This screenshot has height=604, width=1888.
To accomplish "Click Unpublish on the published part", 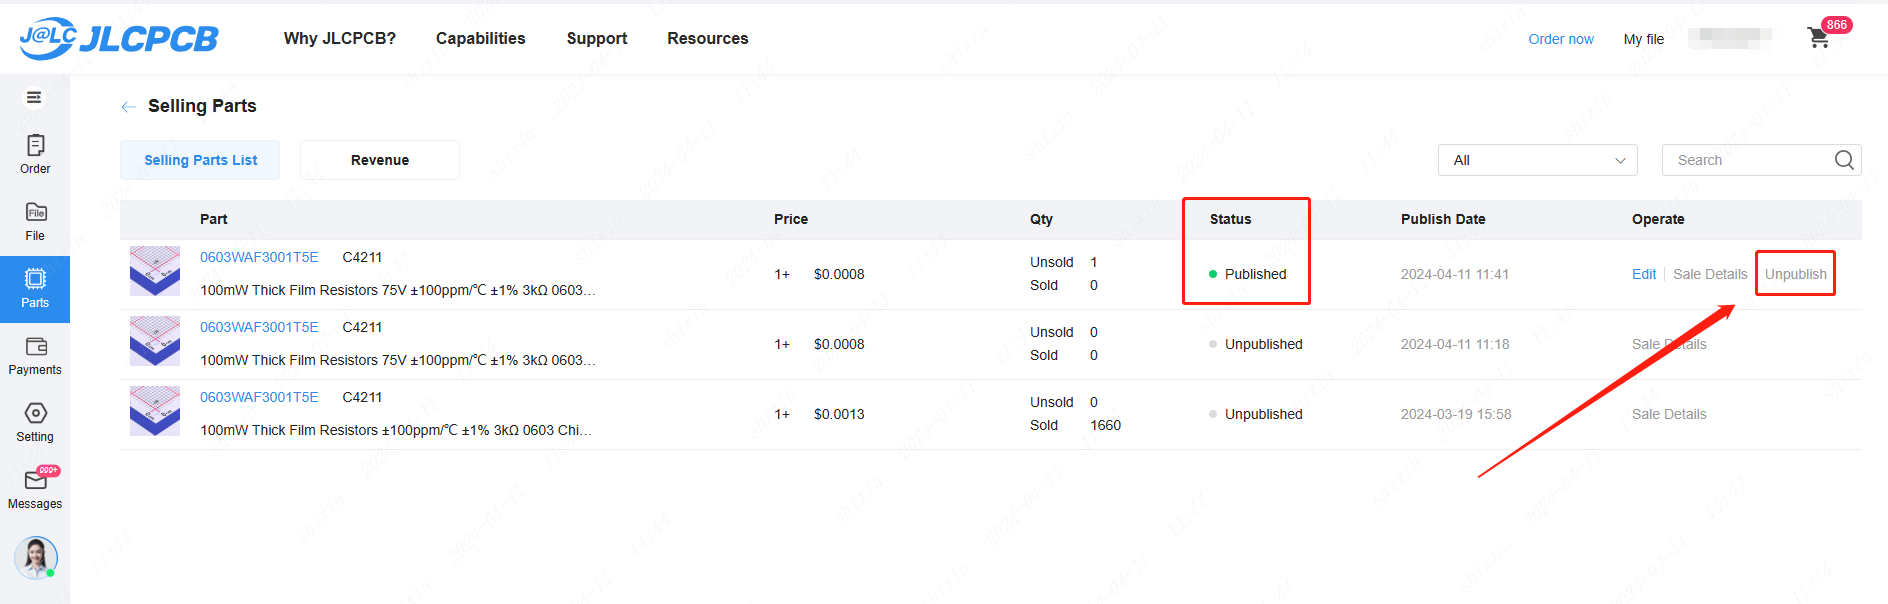I will [1796, 274].
